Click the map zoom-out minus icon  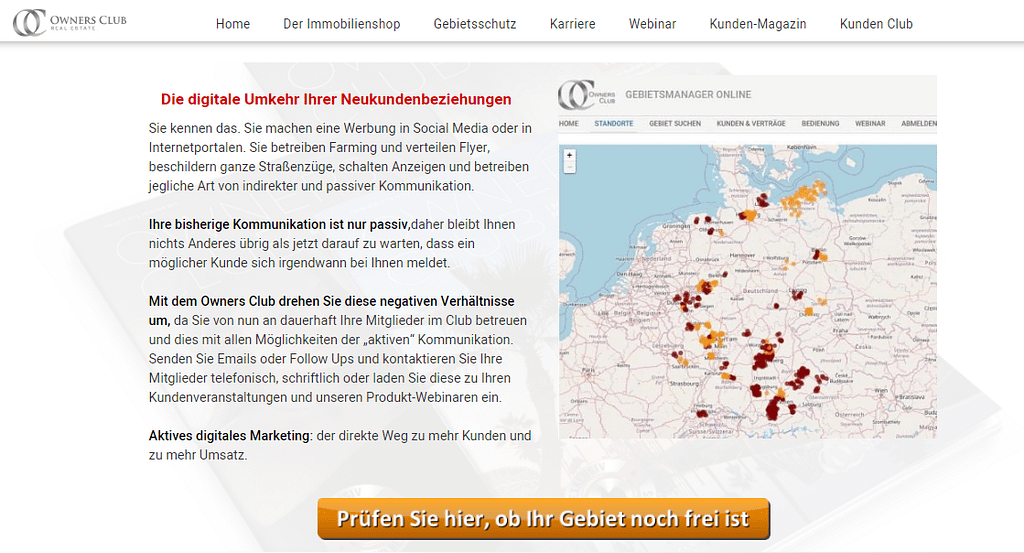tap(569, 167)
